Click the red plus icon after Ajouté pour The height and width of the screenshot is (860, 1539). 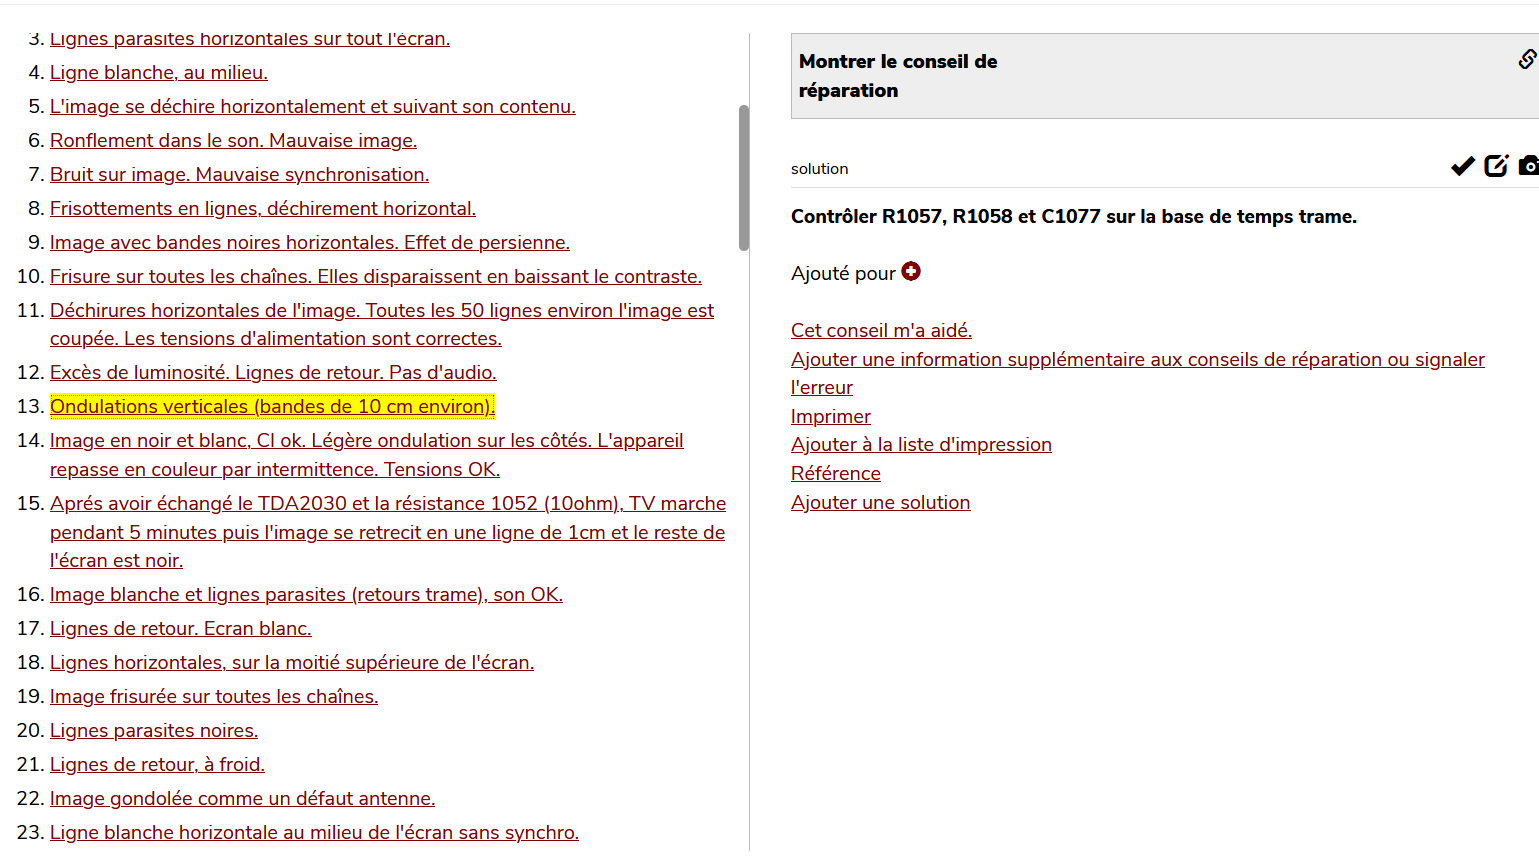(911, 271)
